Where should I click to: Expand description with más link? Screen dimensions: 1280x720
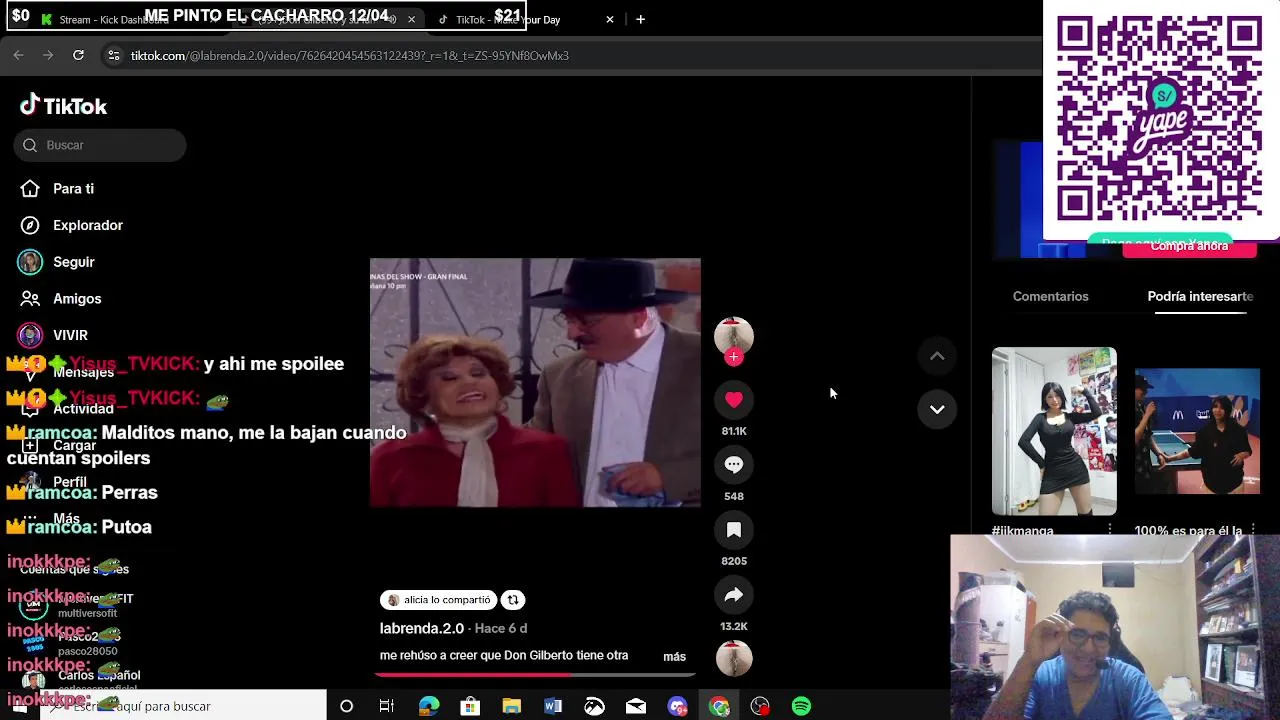(674, 657)
